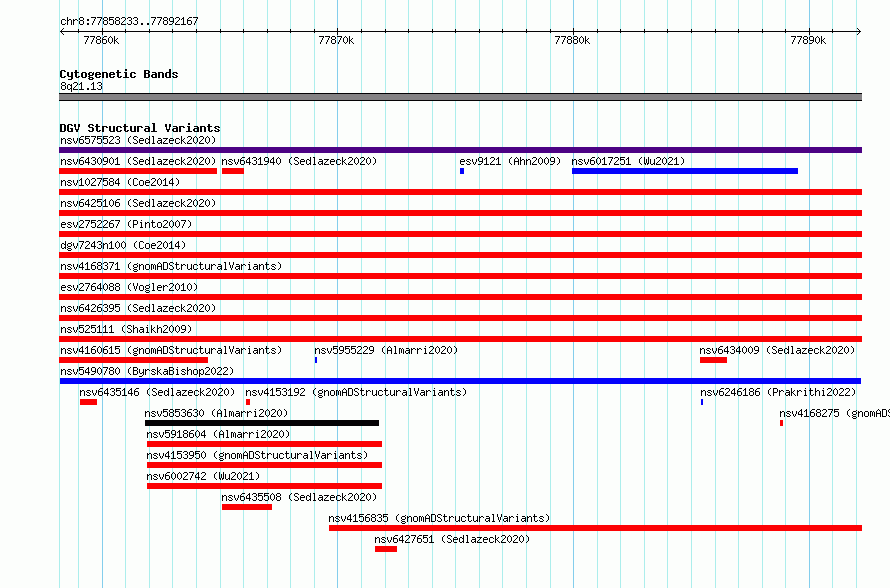Viewport: 890px width, 588px height.
Task: Click the 77880k ruler position label
Action: tap(572, 40)
